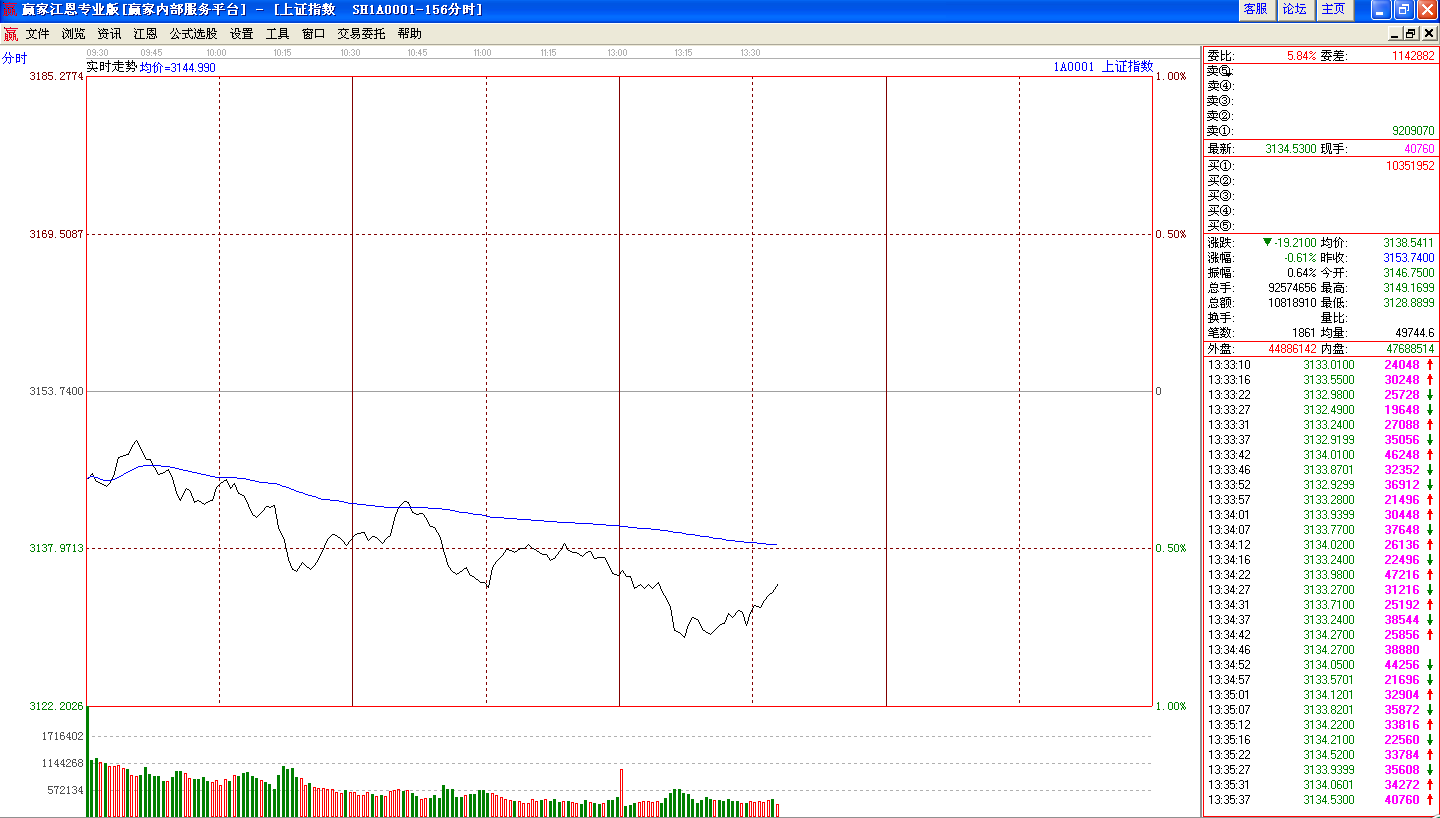The width and height of the screenshot is (1440, 818).
Task: Click the 最高 3149.1699 value
Action: pos(1408,288)
